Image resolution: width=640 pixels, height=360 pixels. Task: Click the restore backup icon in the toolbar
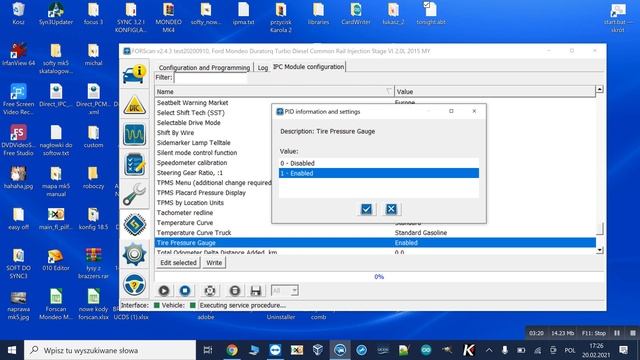[235, 291]
